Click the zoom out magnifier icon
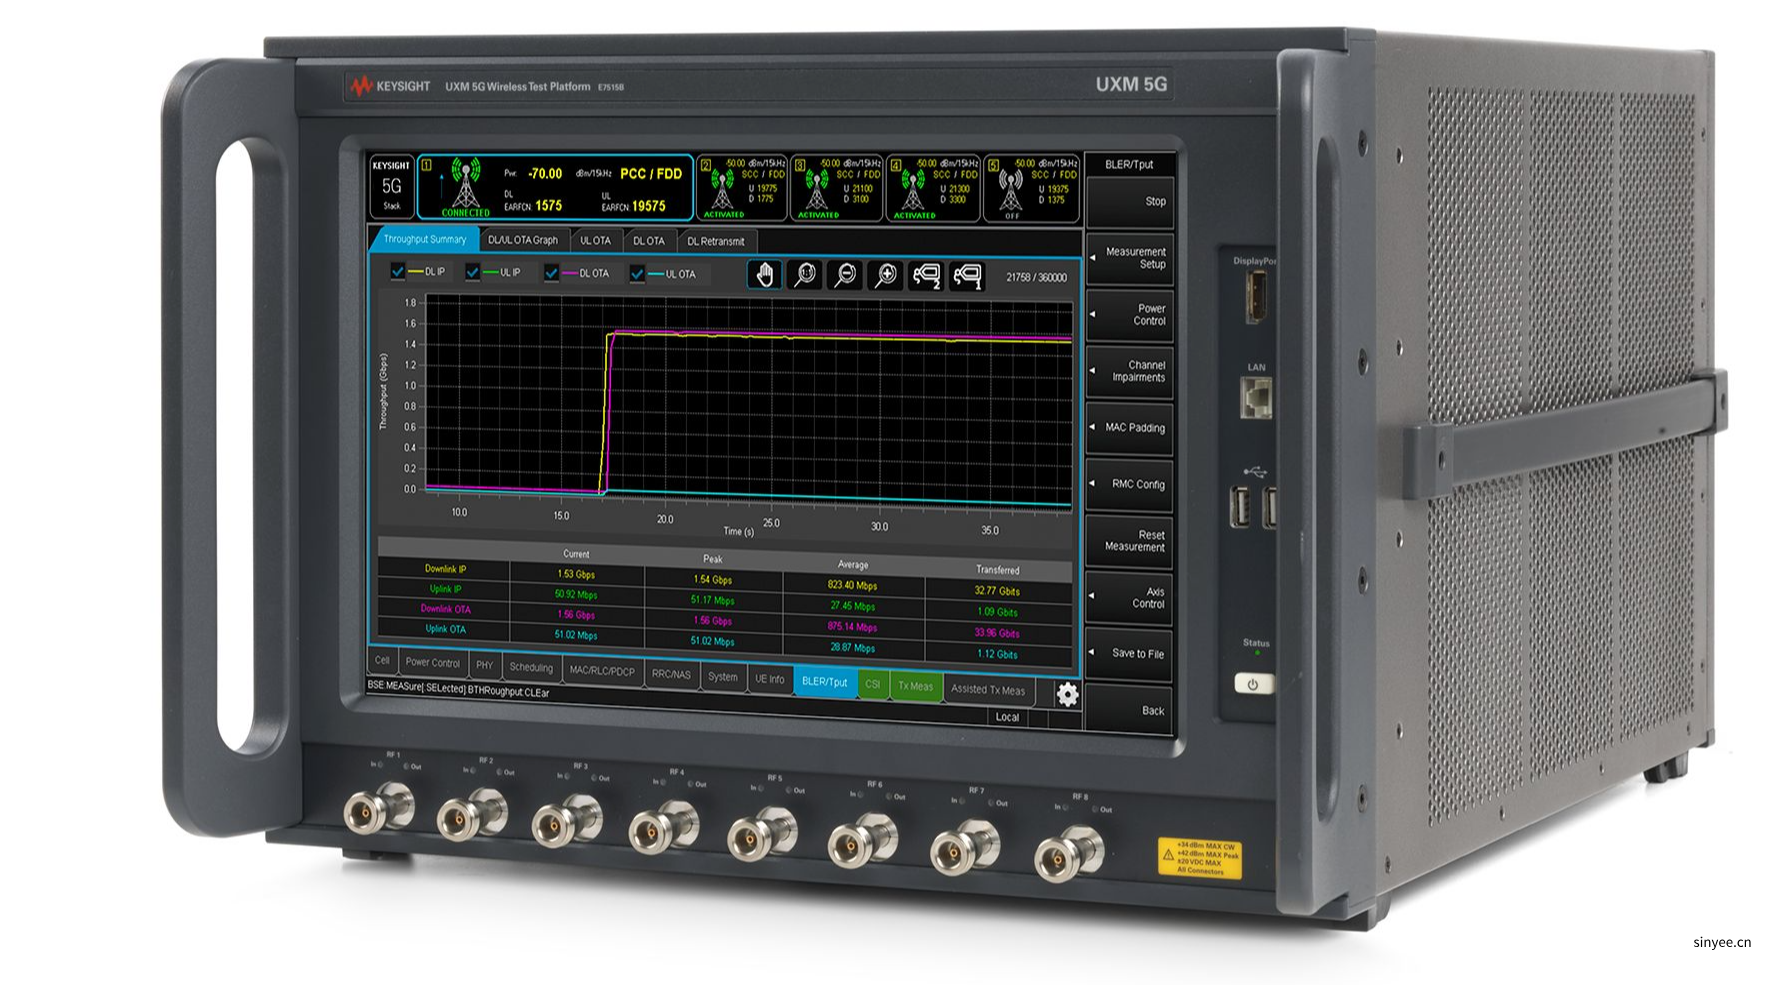 point(845,275)
